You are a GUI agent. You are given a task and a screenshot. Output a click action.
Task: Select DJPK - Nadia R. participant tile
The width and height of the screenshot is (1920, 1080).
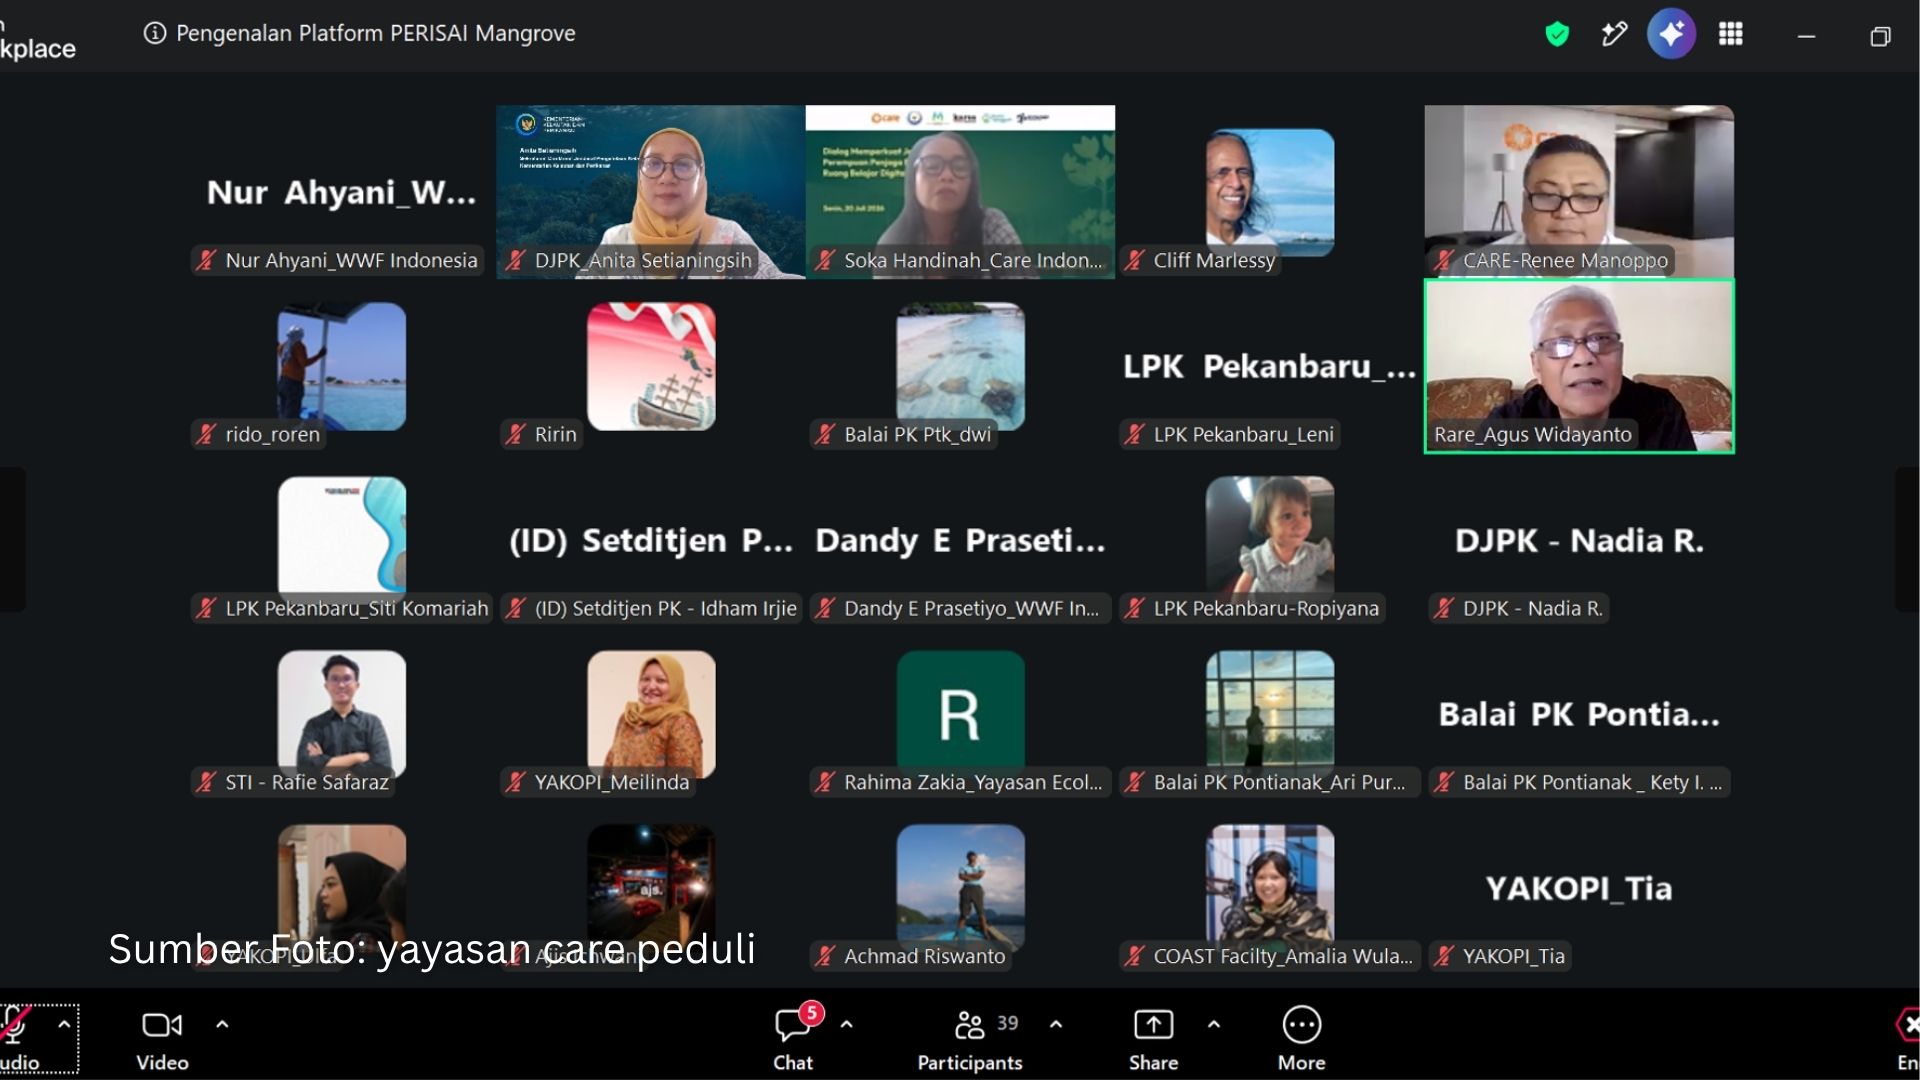click(x=1579, y=540)
